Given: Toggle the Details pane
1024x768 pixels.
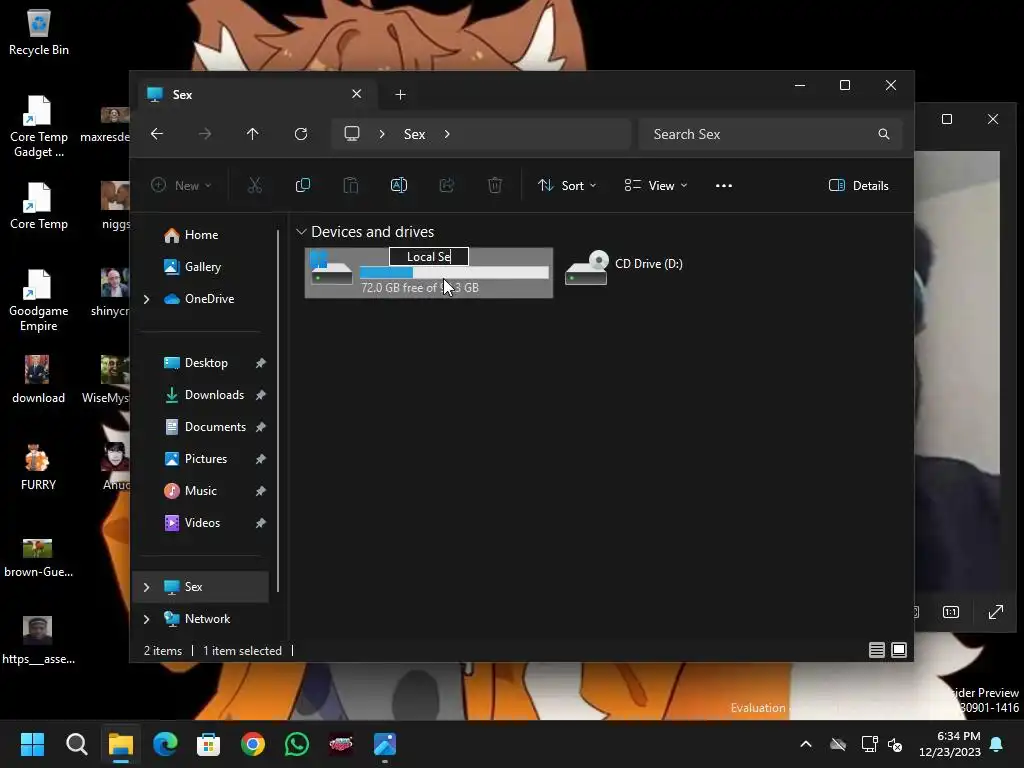Looking at the screenshot, I should (859, 185).
